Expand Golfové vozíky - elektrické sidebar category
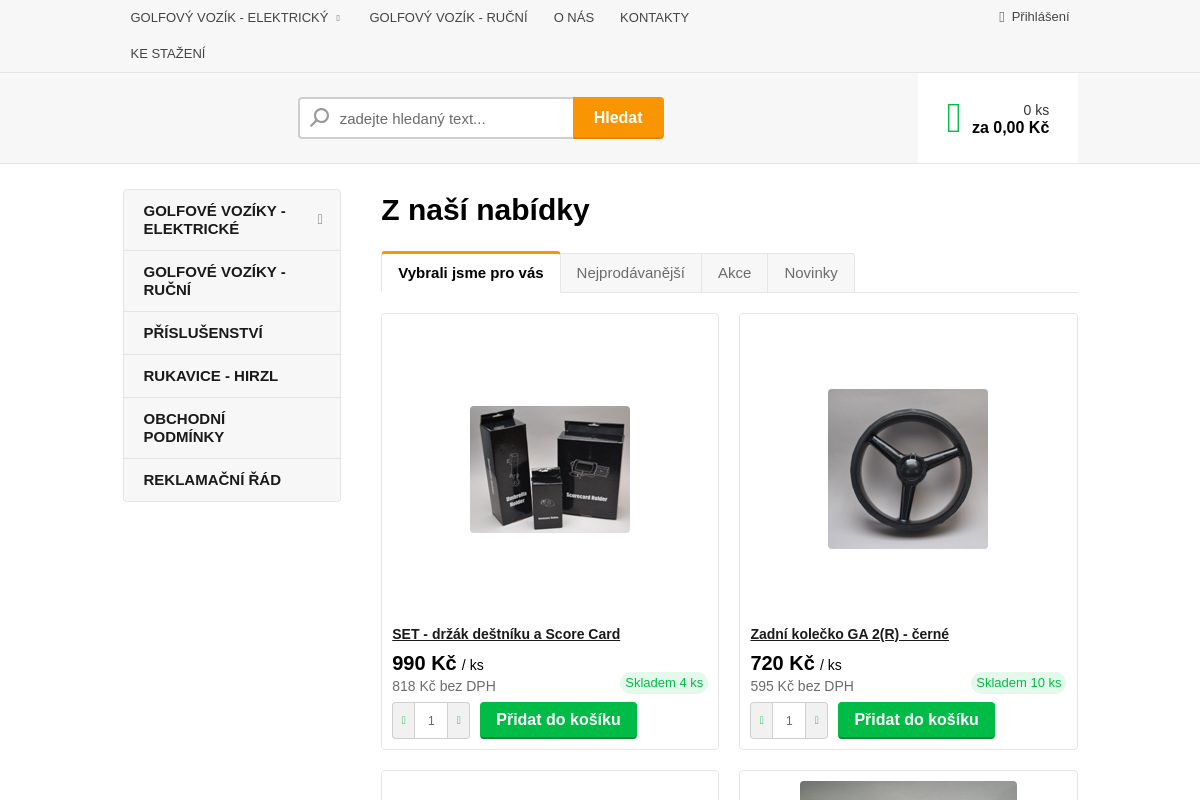Image resolution: width=1200 pixels, height=800 pixels. tap(320, 219)
